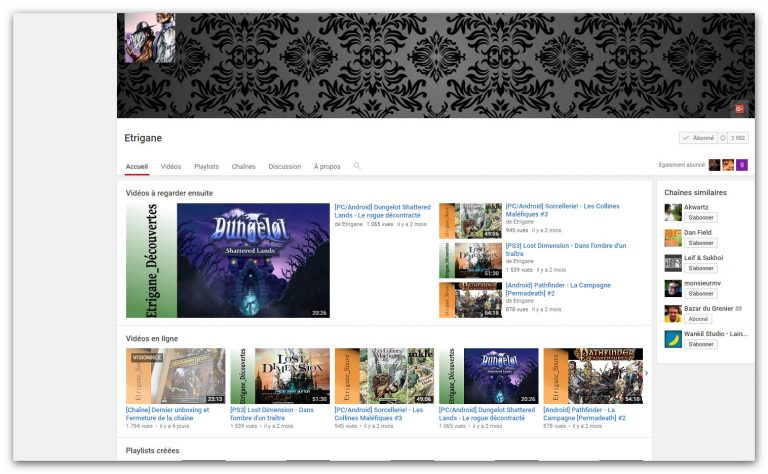Screen dimensions: 768x474
Task: Open the Dan Field channel avatar
Action: [673, 238]
